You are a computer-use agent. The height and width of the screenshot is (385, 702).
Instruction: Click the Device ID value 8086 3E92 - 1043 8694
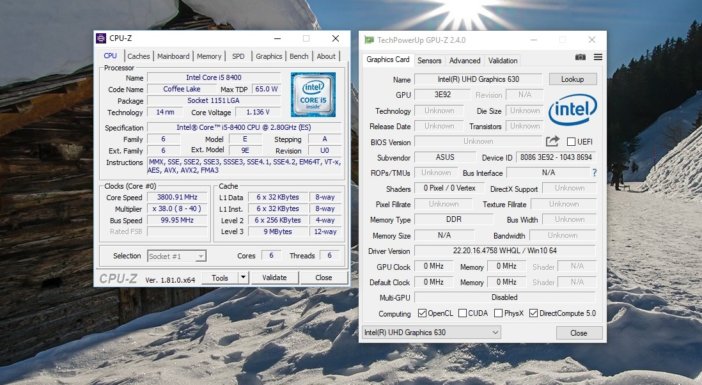click(x=556, y=157)
